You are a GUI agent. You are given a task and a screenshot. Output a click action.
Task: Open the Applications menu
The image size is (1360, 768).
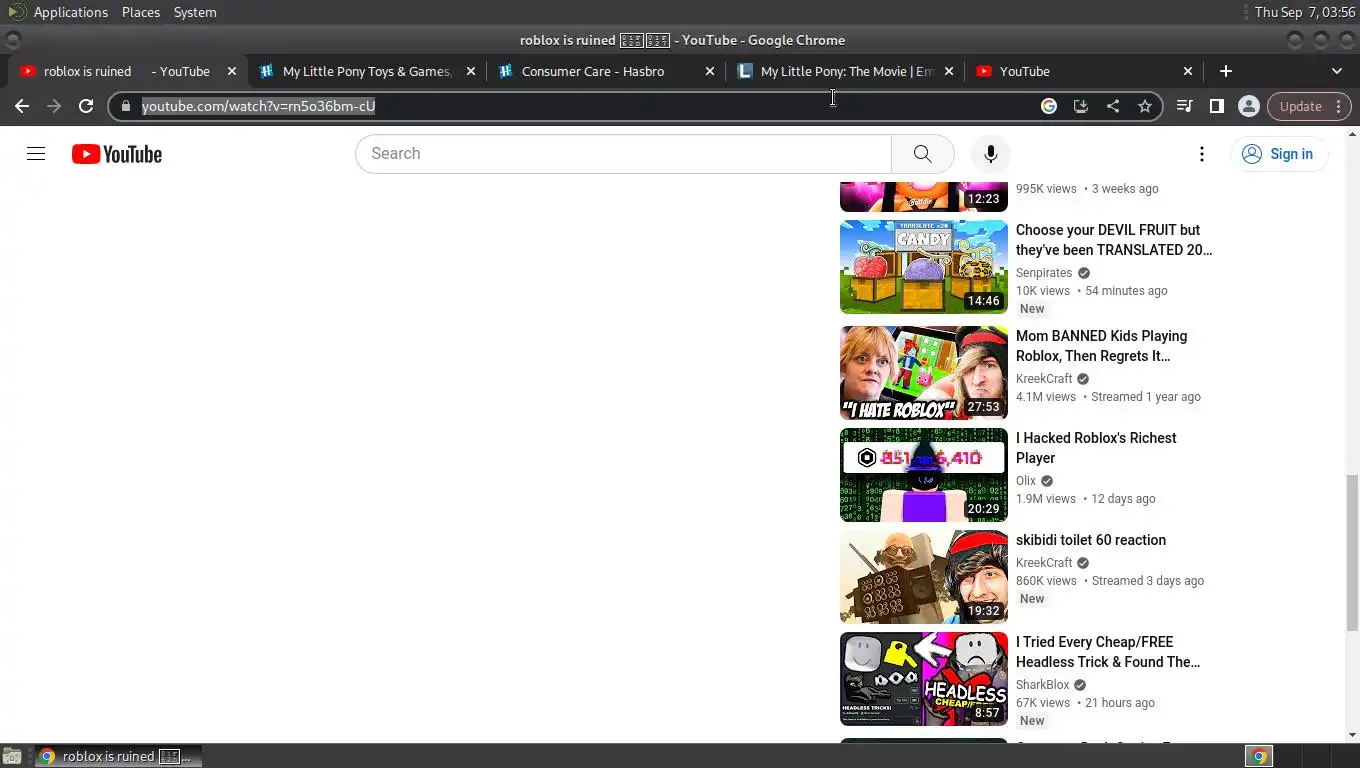[70, 12]
